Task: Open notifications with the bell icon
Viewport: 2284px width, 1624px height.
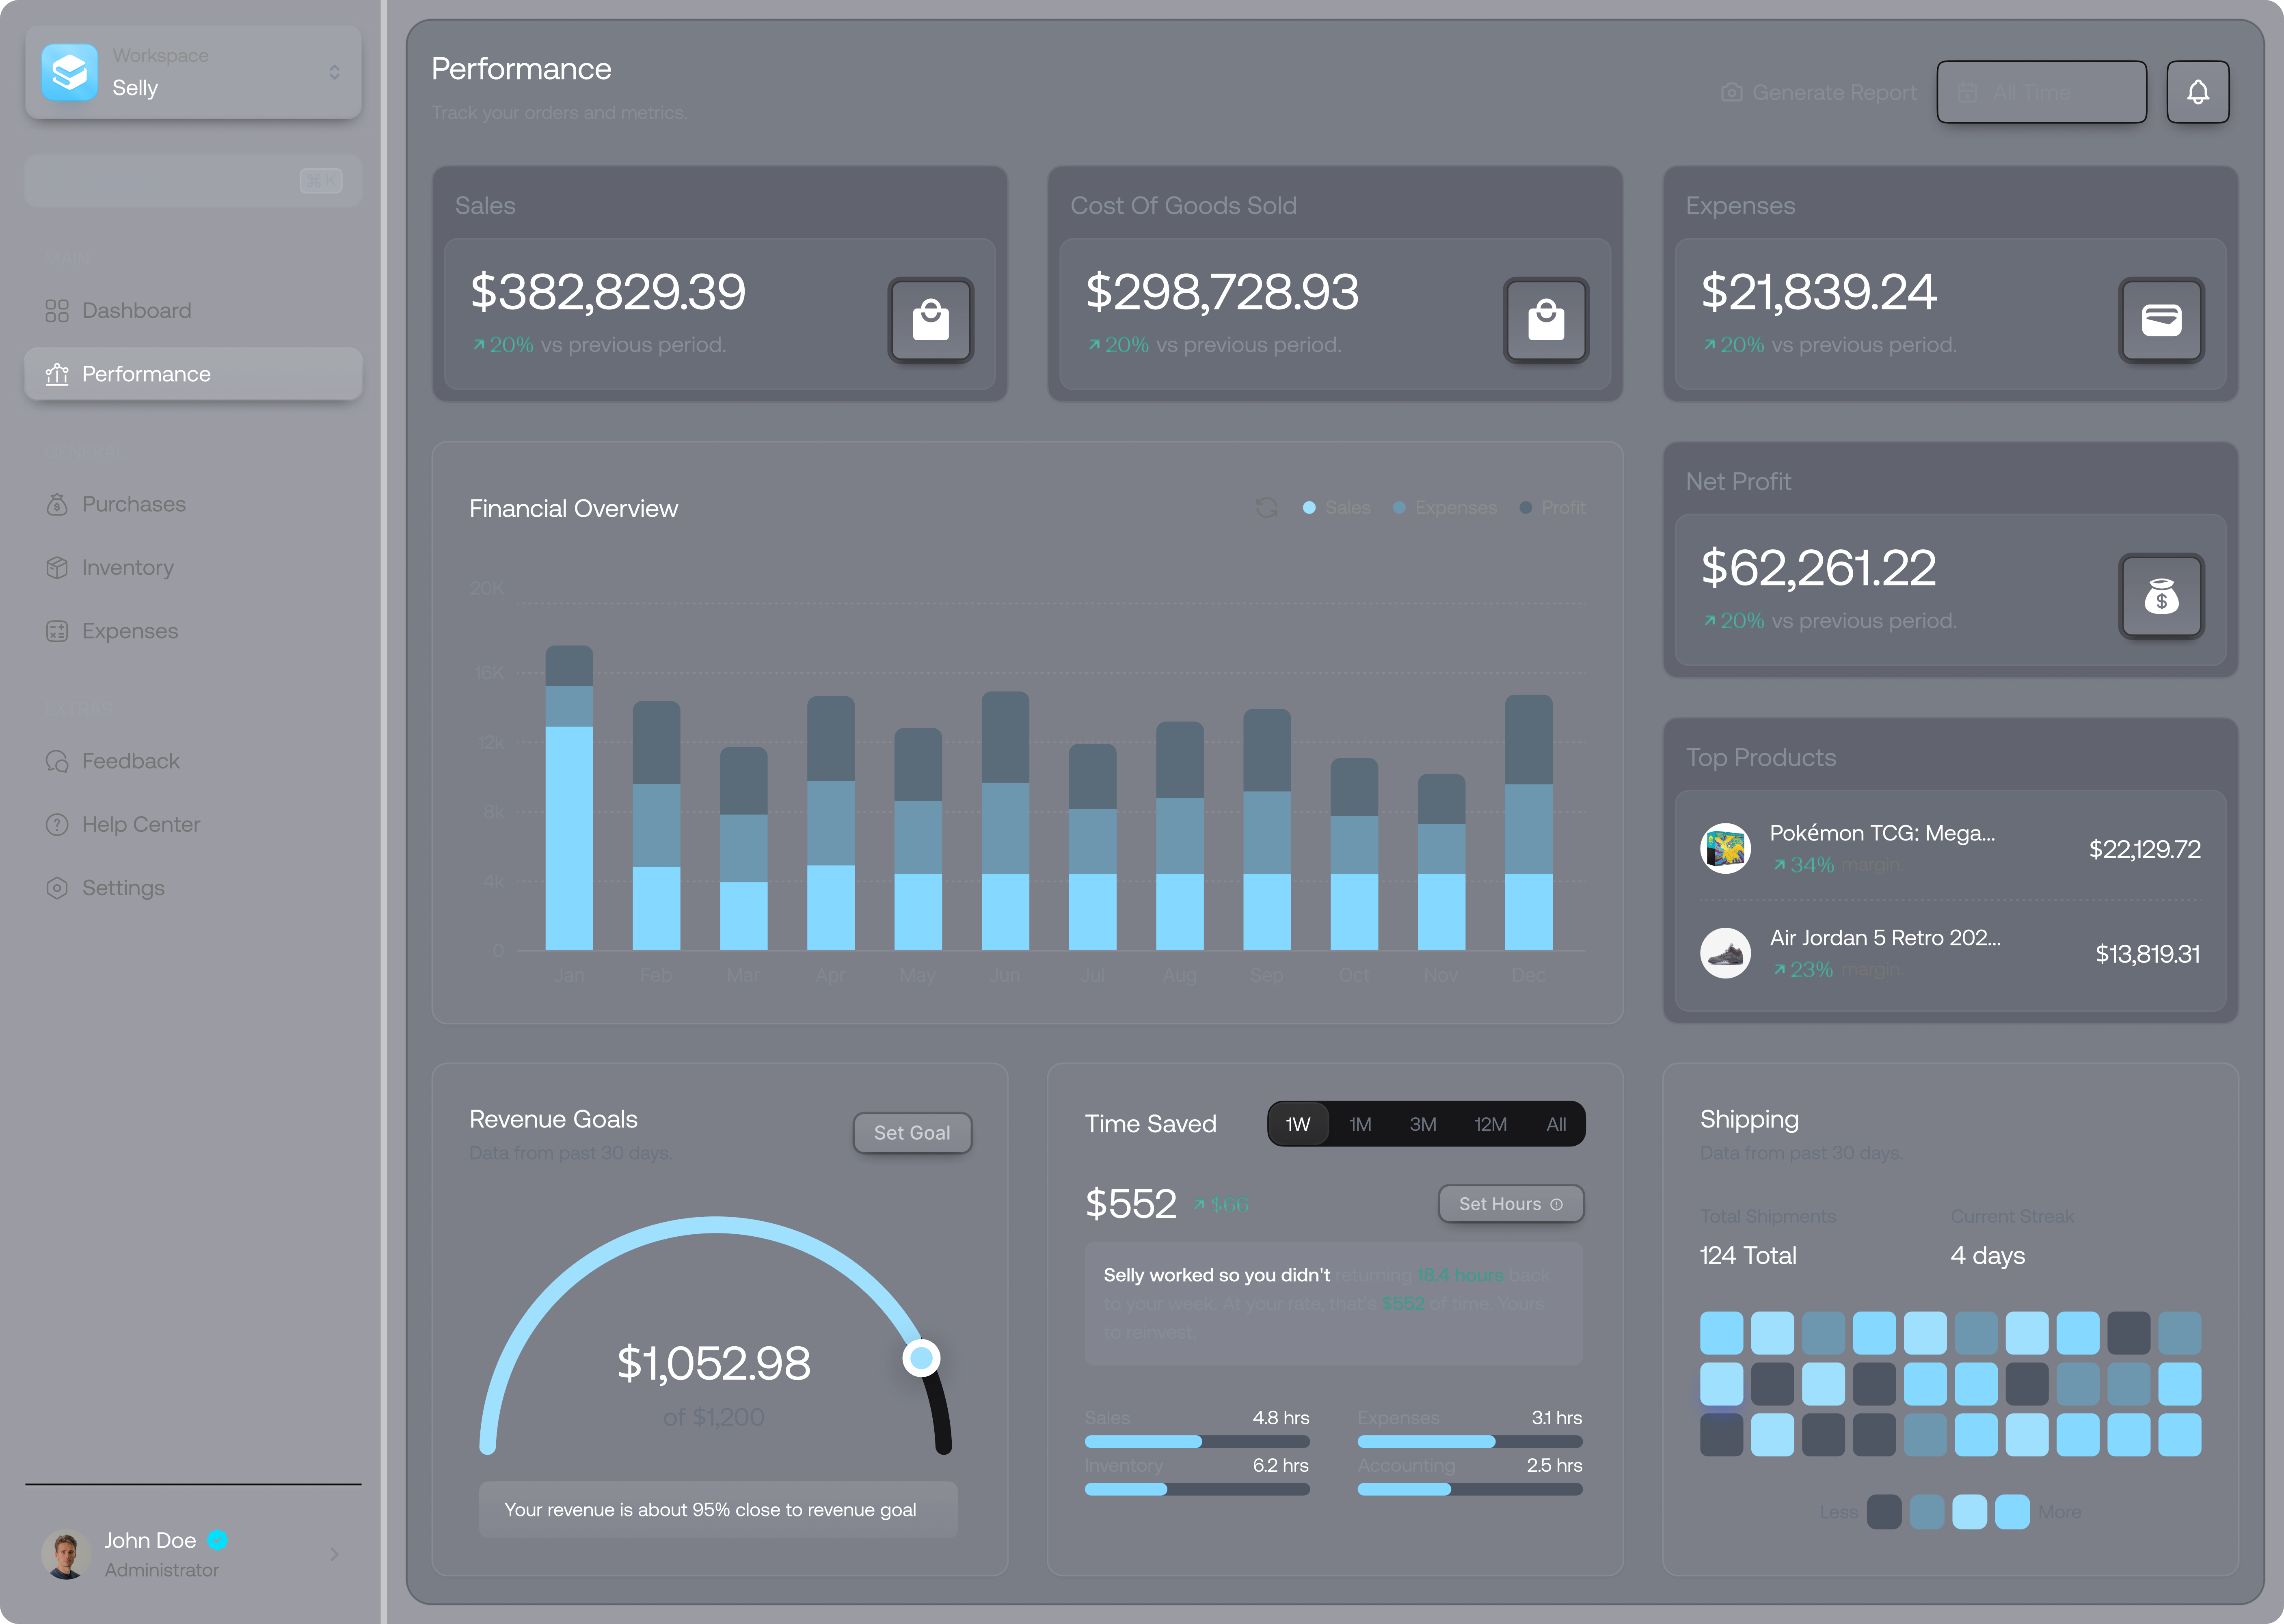Action: [x=2197, y=92]
